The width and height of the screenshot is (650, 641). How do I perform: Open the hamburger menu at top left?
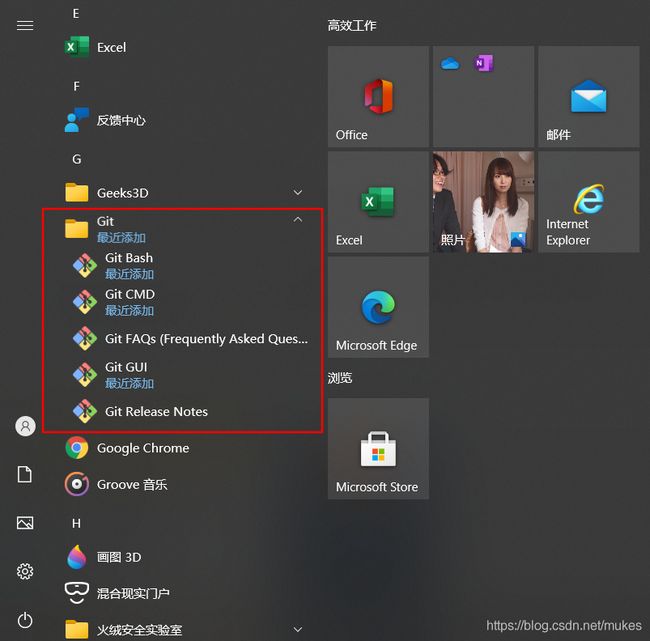(25, 26)
